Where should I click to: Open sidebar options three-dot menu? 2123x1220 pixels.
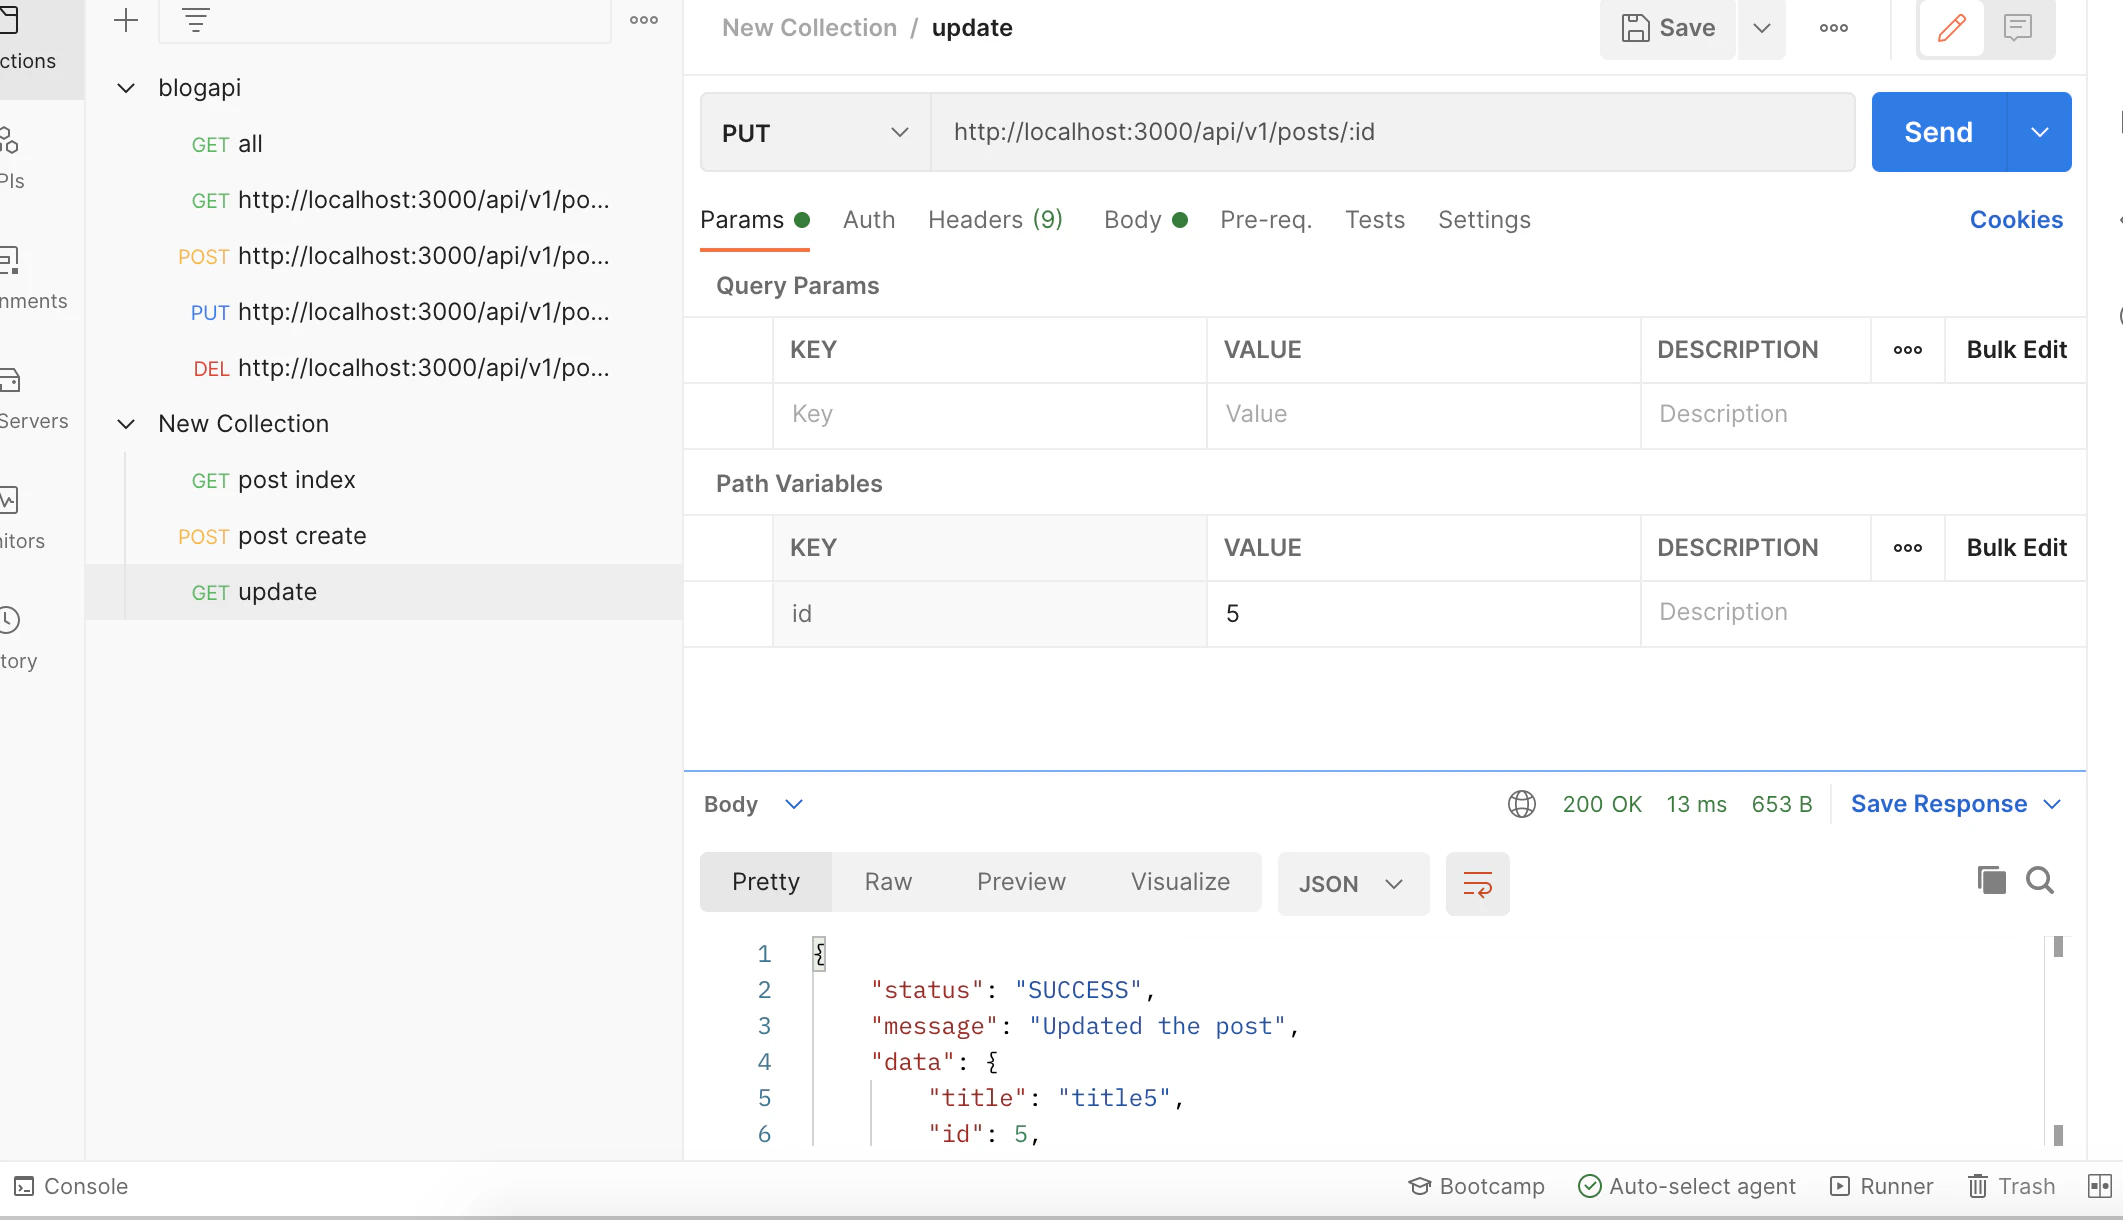(644, 20)
